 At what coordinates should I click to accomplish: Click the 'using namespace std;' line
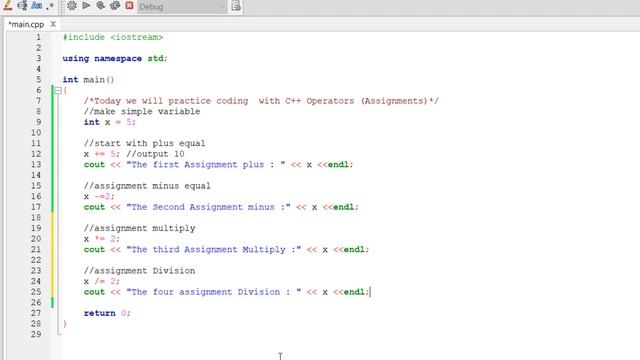coord(115,58)
